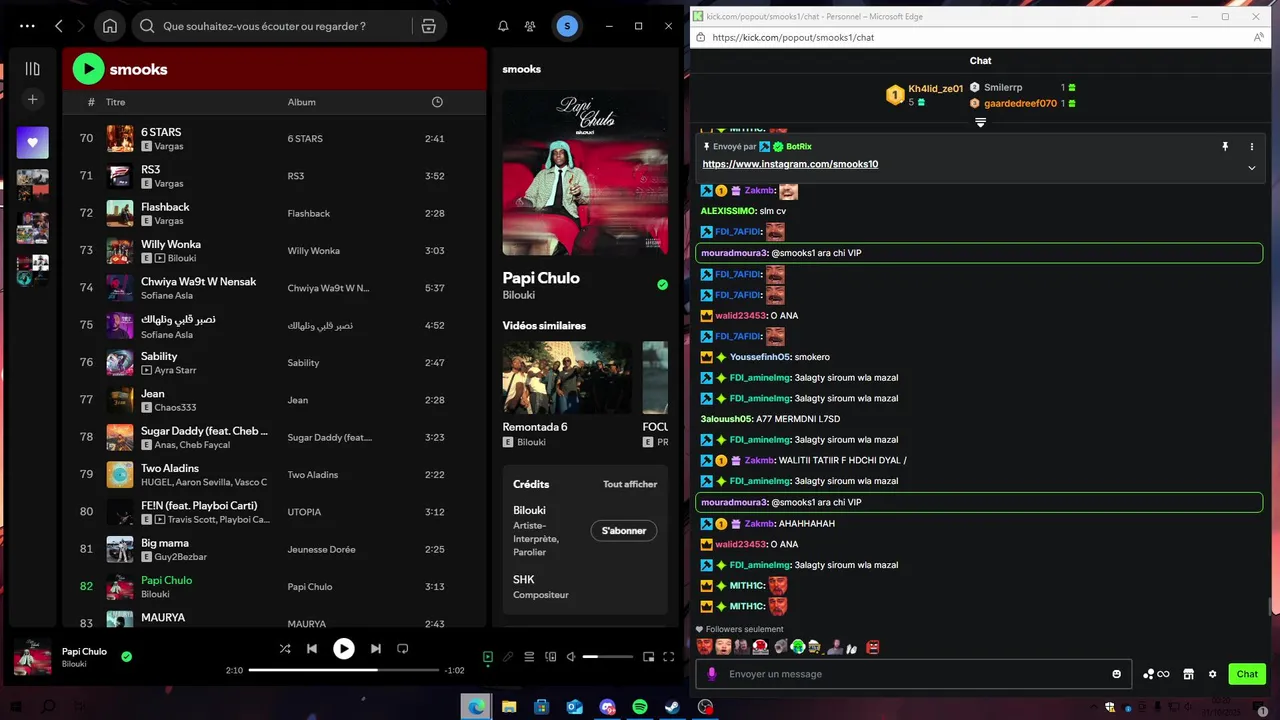The height and width of the screenshot is (720, 1280).
Task: Toggle shuffle in the player bar
Action: (285, 648)
